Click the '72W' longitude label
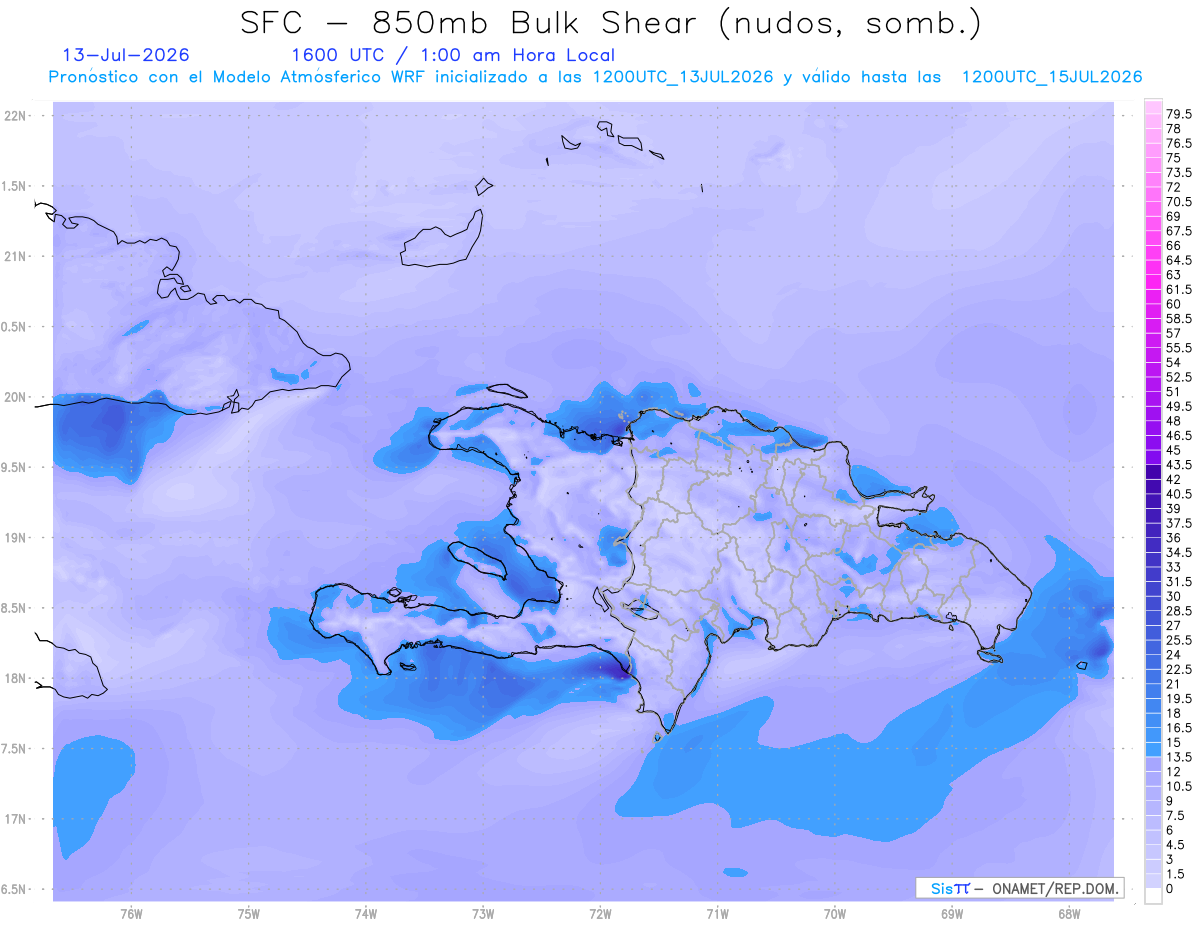This screenshot has width=1200, height=927. point(600,914)
